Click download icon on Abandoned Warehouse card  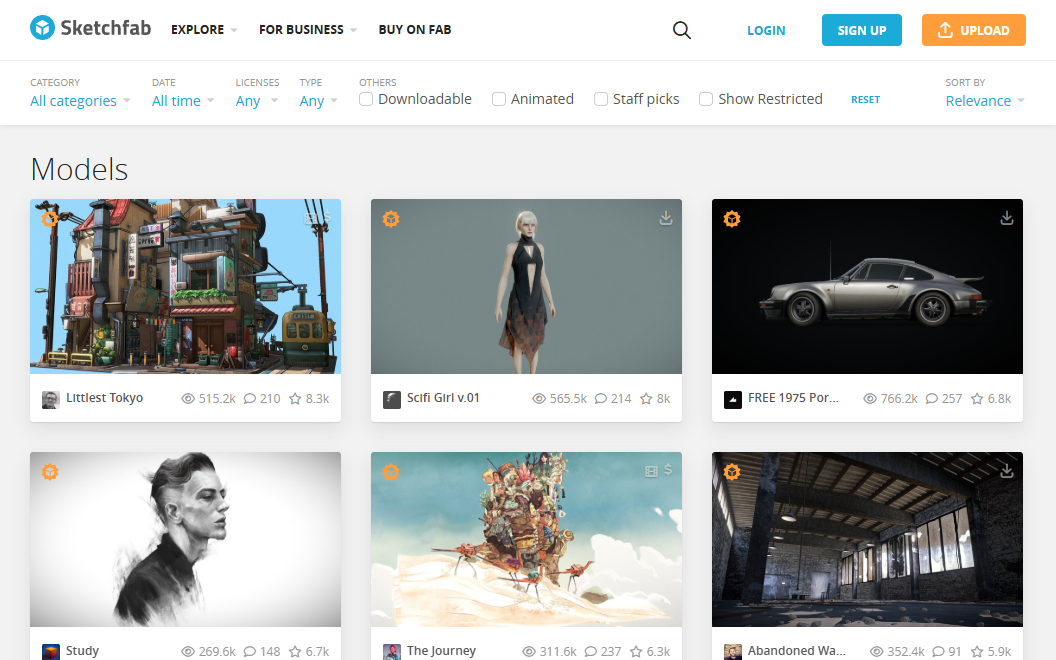click(1007, 471)
